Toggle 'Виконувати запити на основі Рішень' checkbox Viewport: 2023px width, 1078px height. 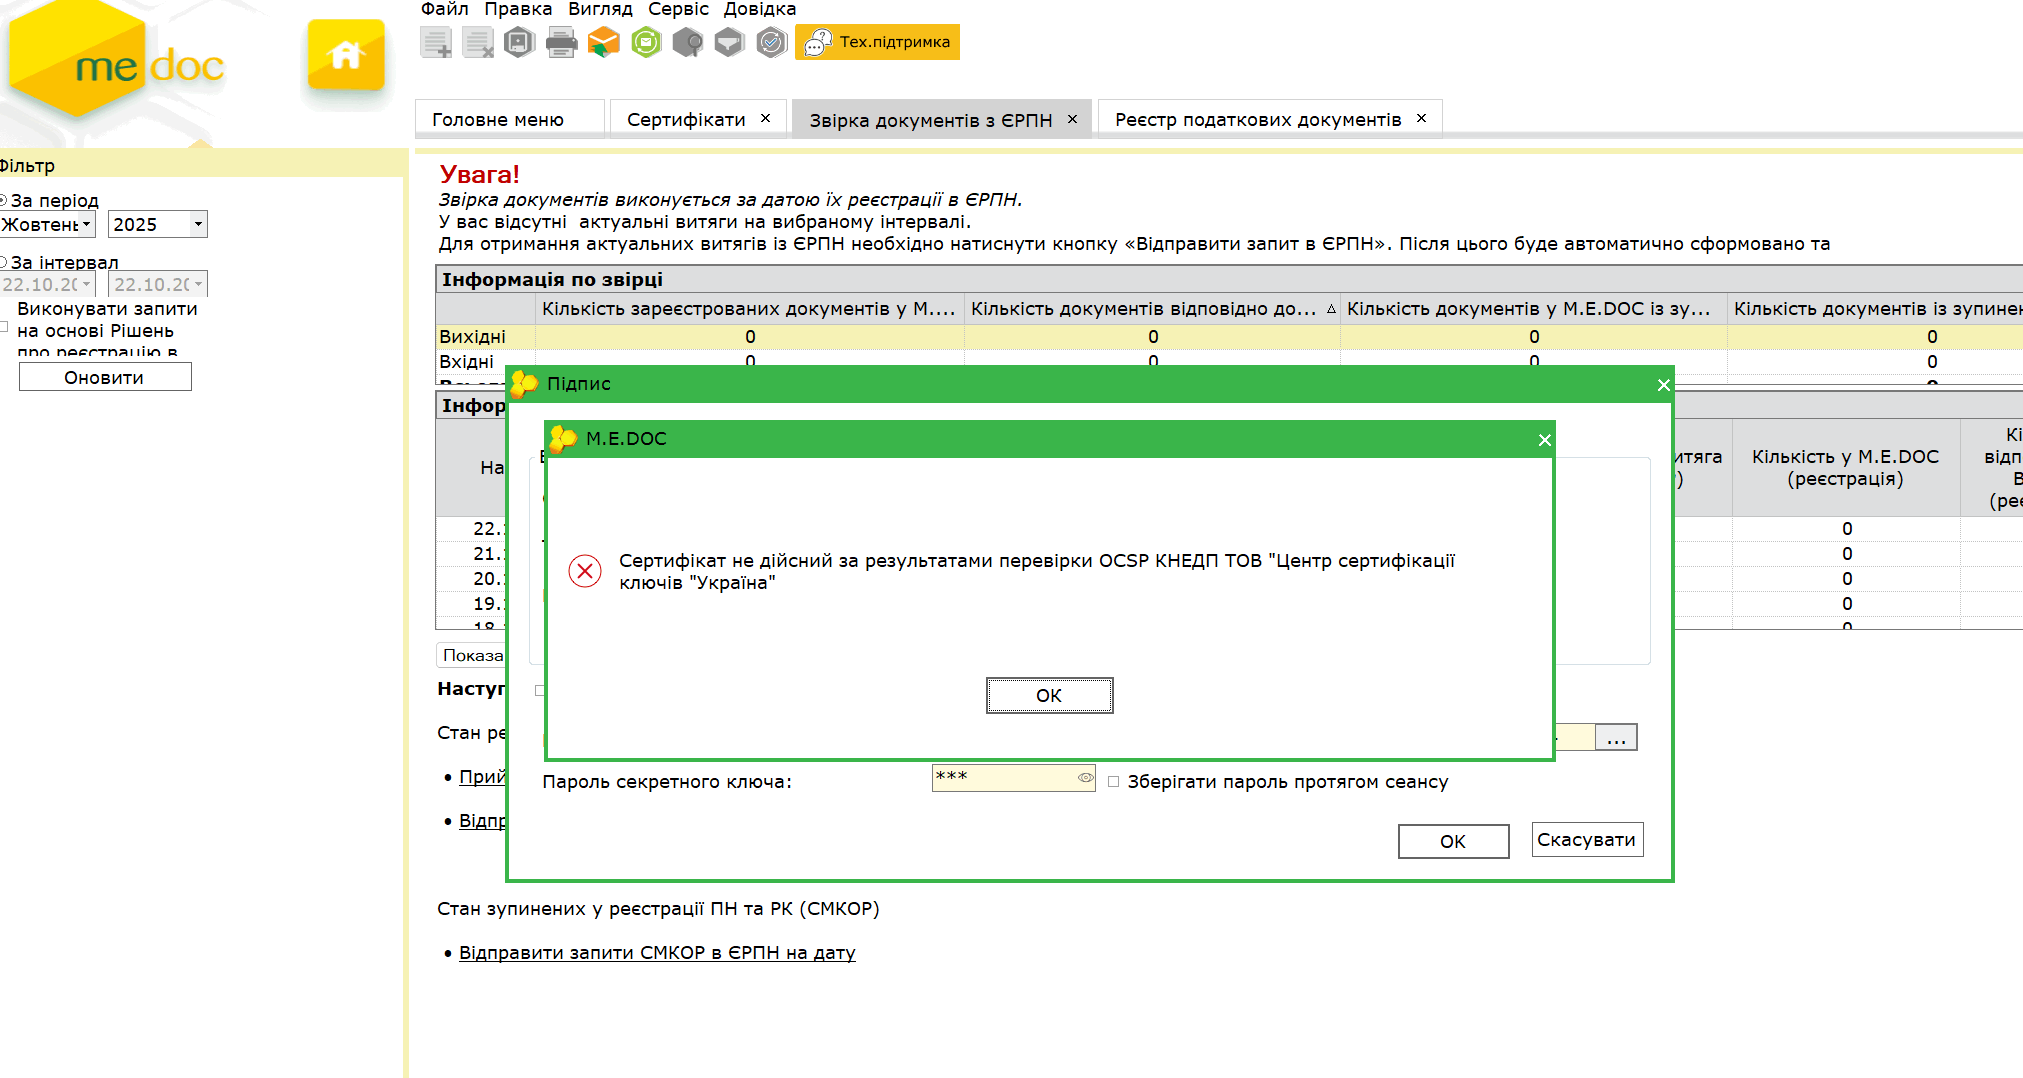click(4, 327)
